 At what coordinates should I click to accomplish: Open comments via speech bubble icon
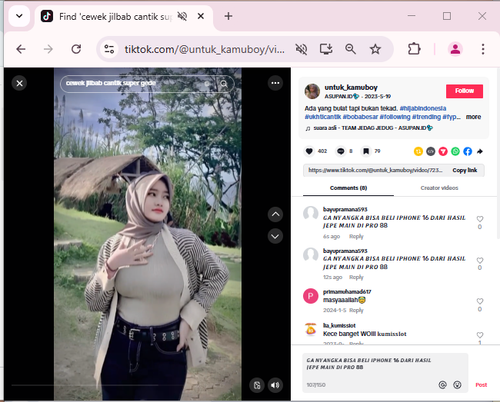tap(341, 151)
